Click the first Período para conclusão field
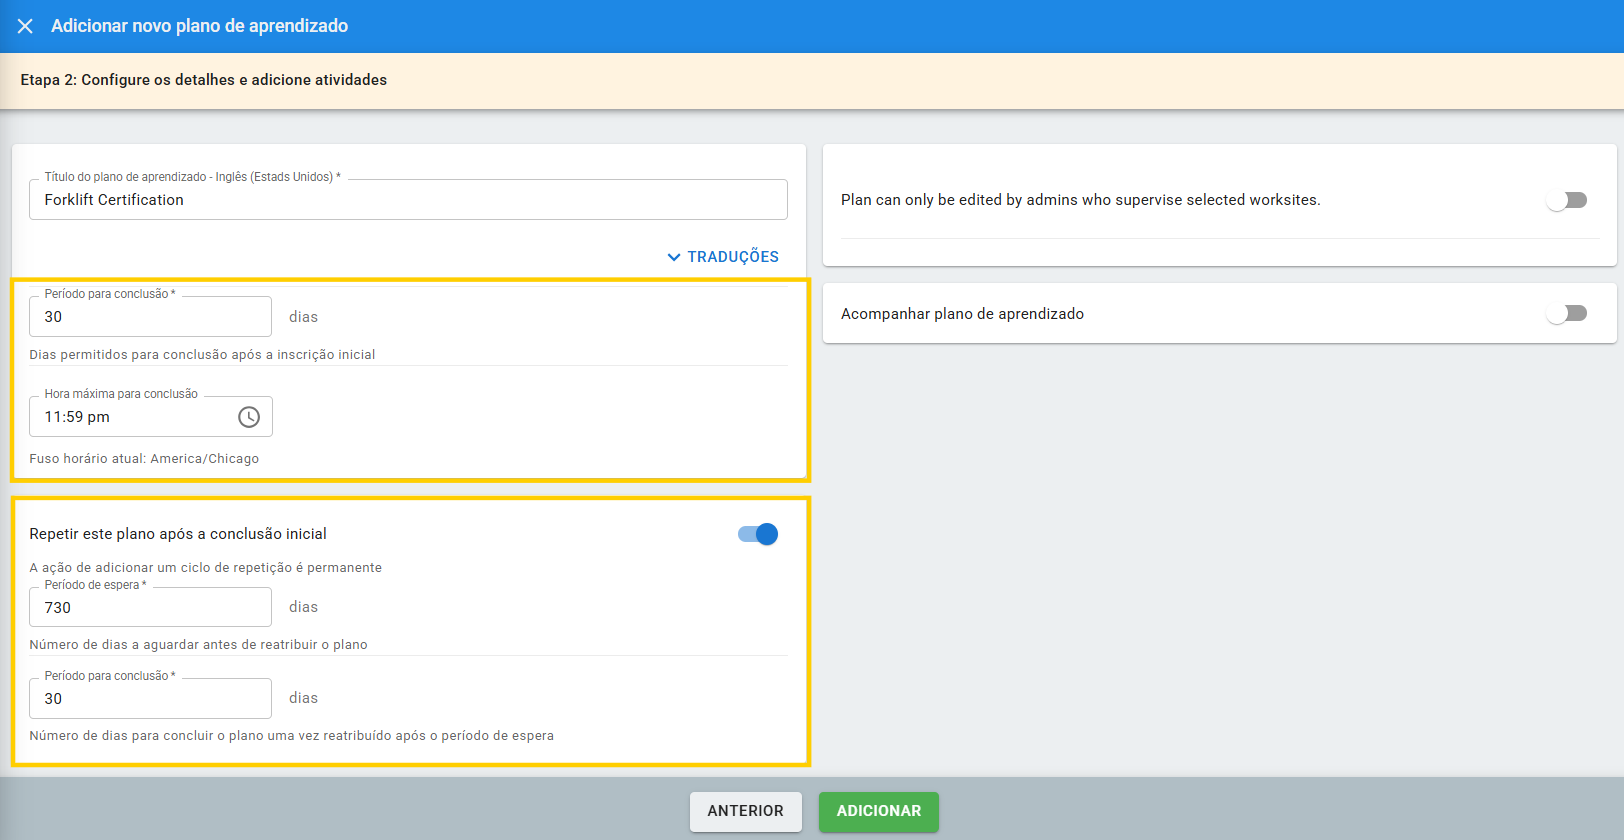 150,317
